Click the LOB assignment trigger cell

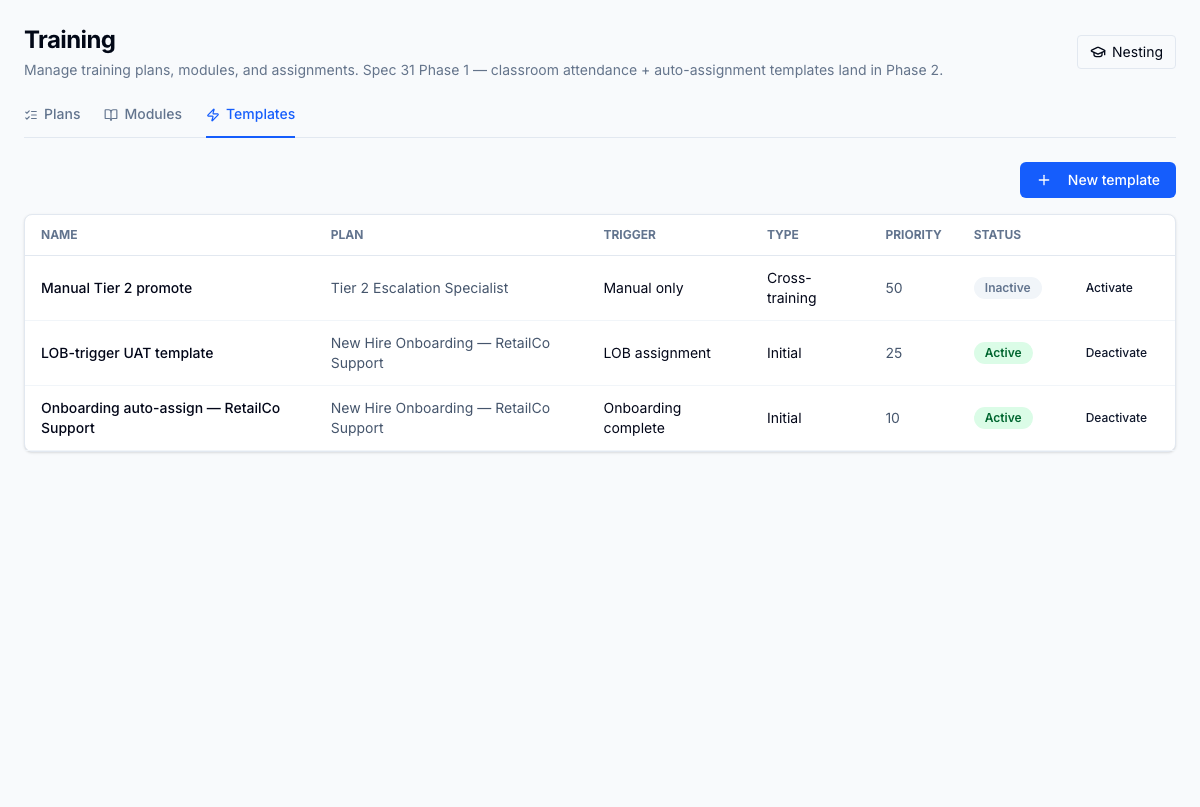pyautogui.click(x=657, y=353)
